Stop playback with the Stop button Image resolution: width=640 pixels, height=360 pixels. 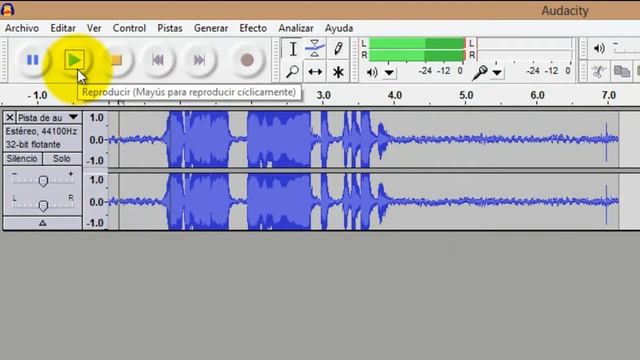point(117,60)
